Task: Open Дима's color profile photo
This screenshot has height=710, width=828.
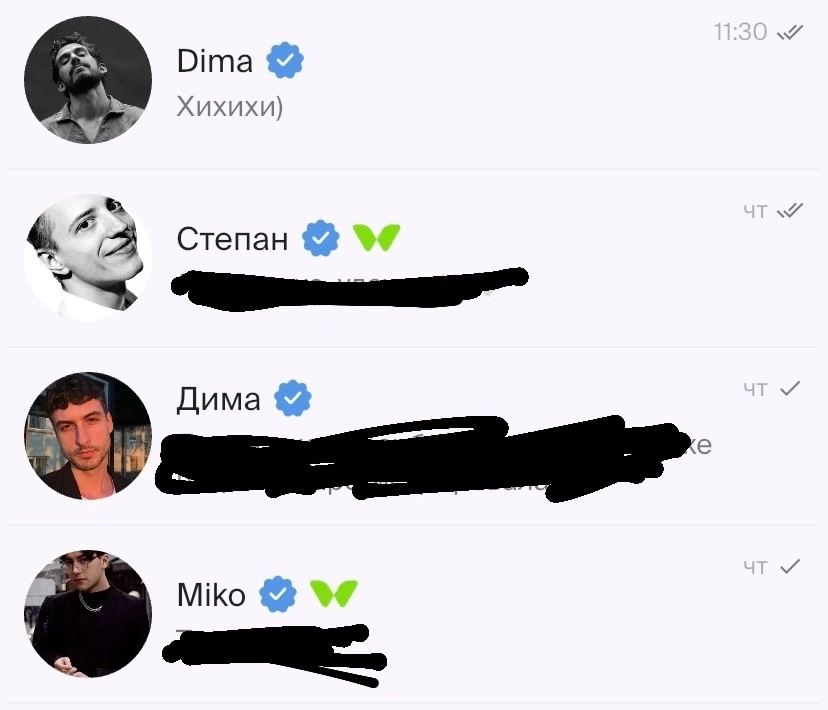Action: [x=88, y=436]
